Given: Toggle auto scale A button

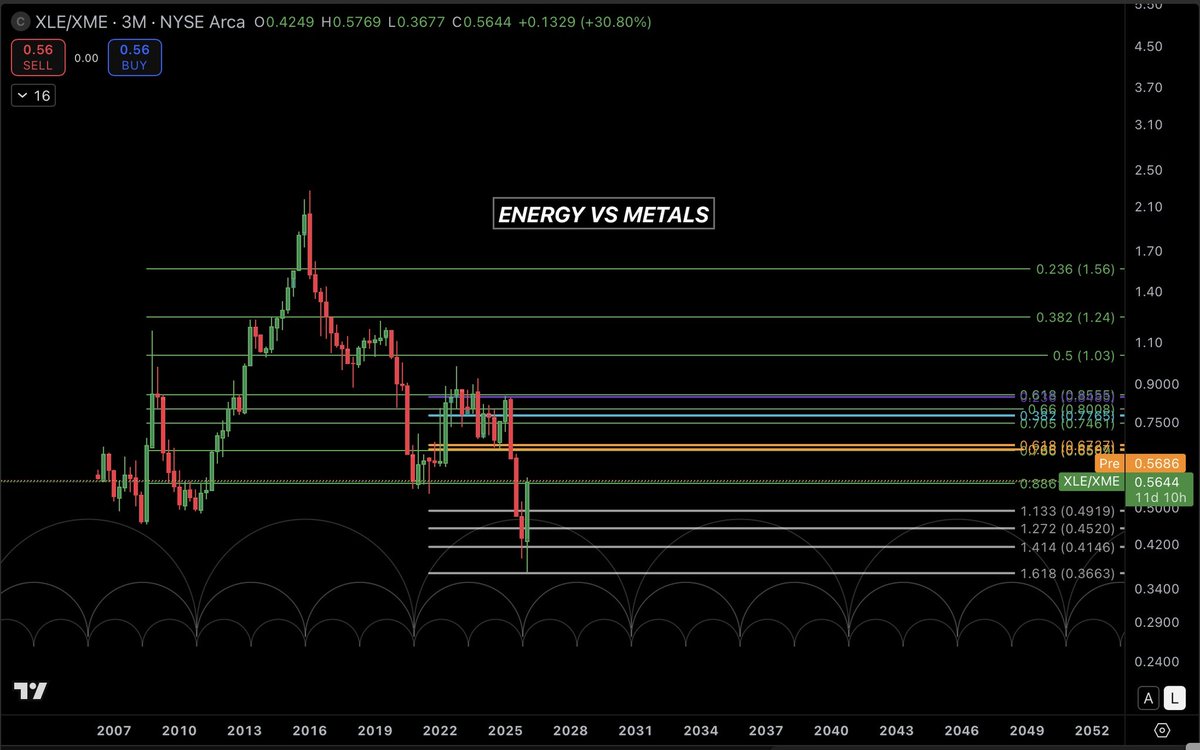Looking at the screenshot, I should [x=1147, y=699].
